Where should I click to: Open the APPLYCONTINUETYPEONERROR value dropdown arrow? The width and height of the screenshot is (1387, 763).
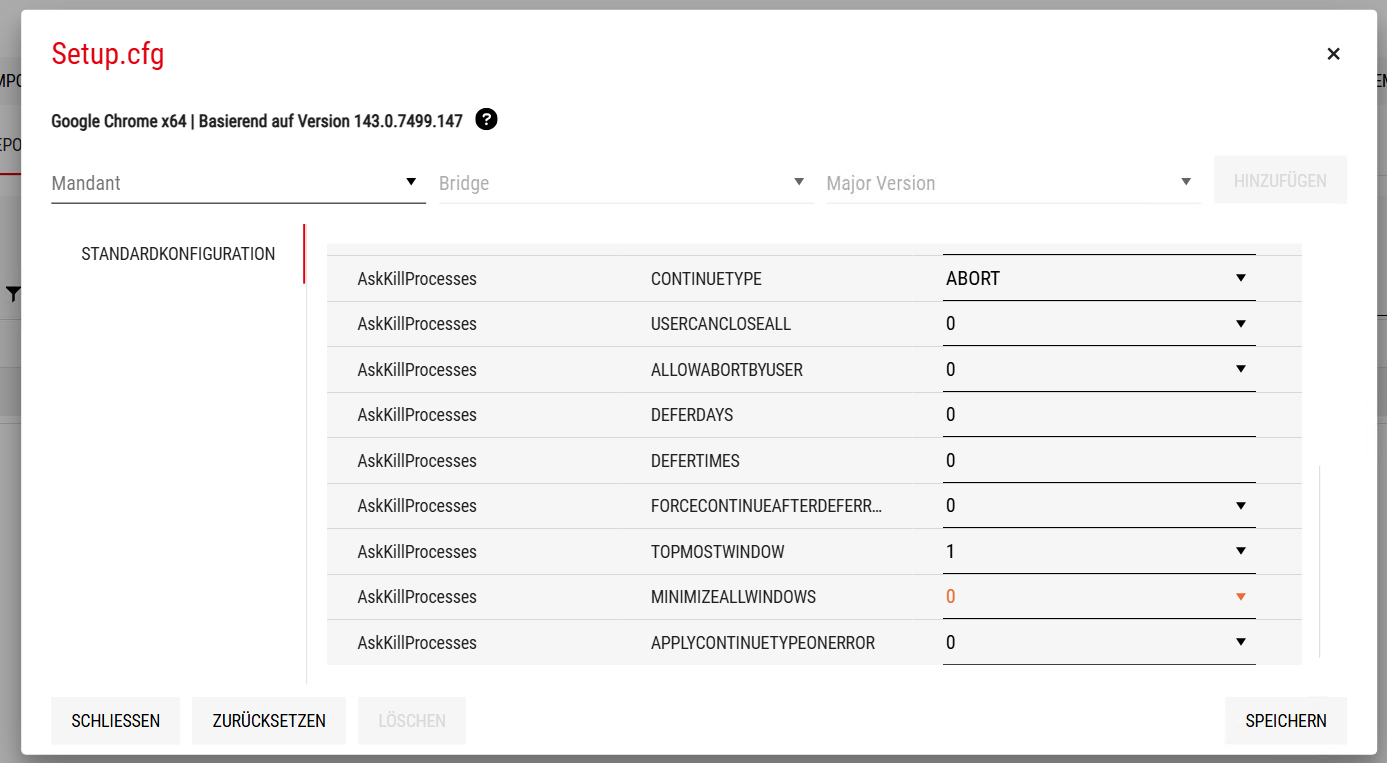coord(1240,642)
